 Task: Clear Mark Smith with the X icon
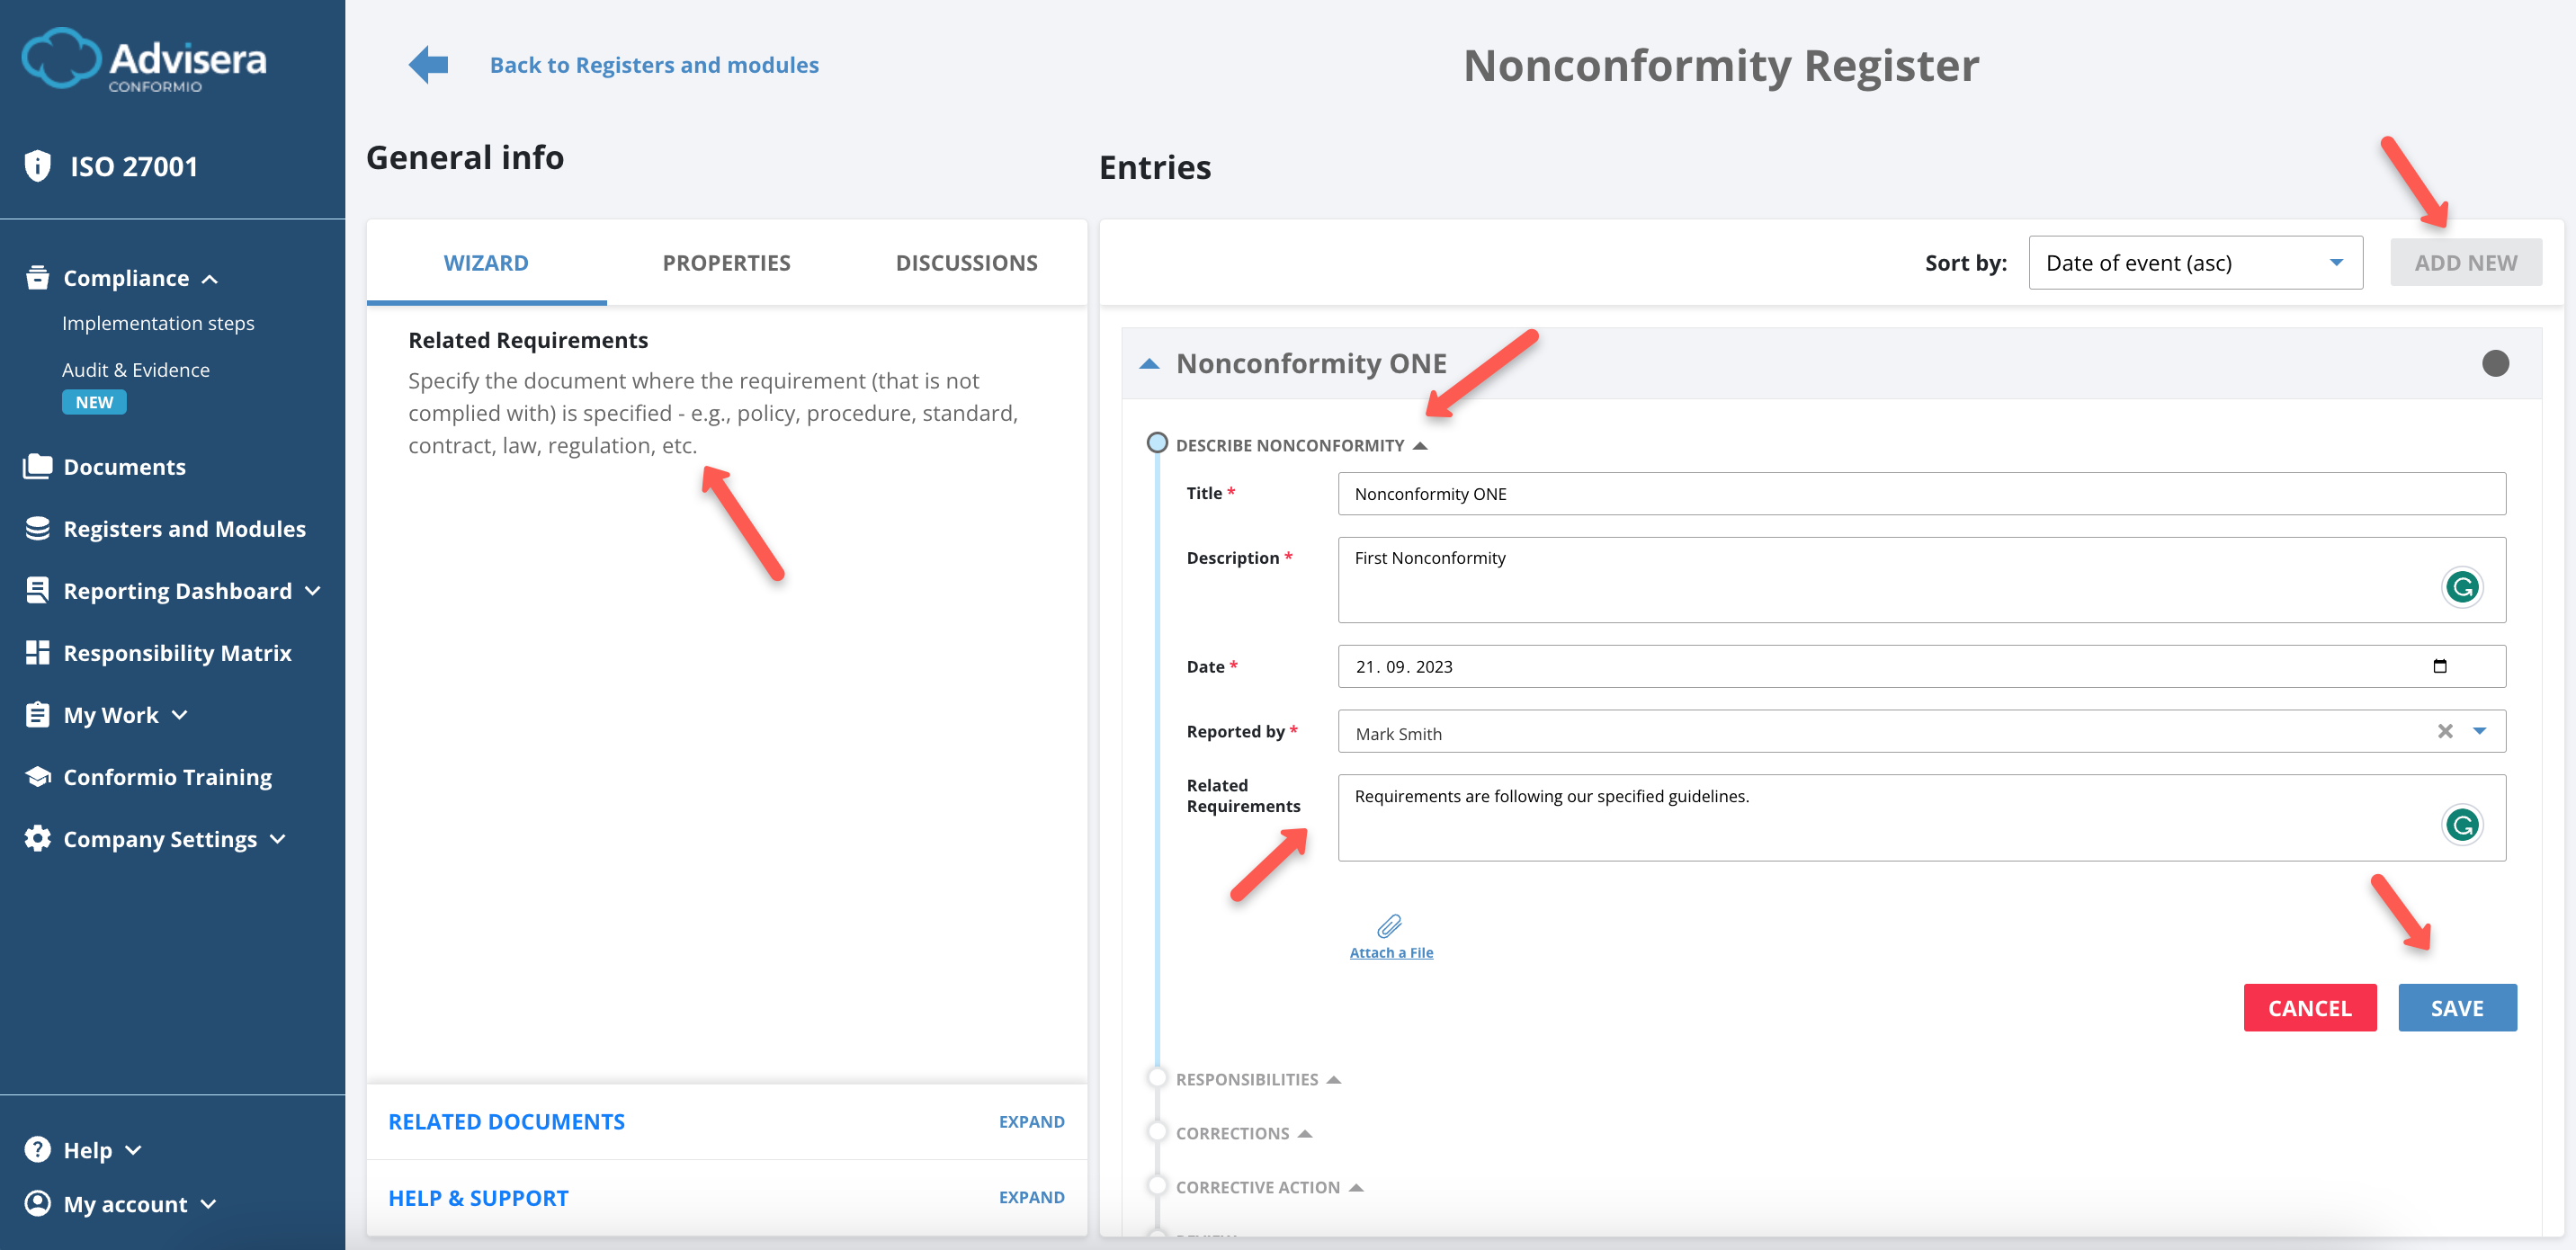(2445, 731)
